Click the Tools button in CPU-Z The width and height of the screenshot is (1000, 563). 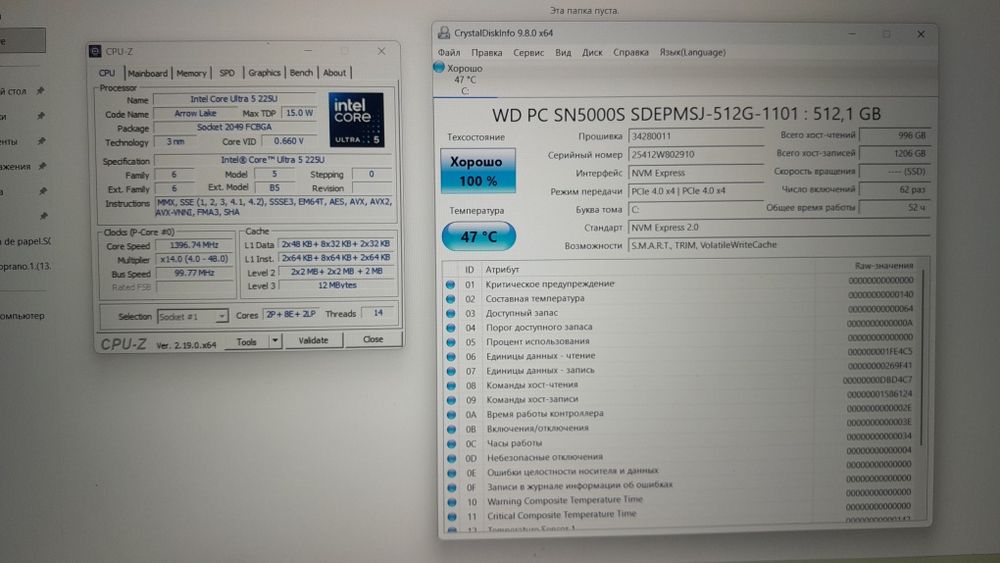pos(246,342)
